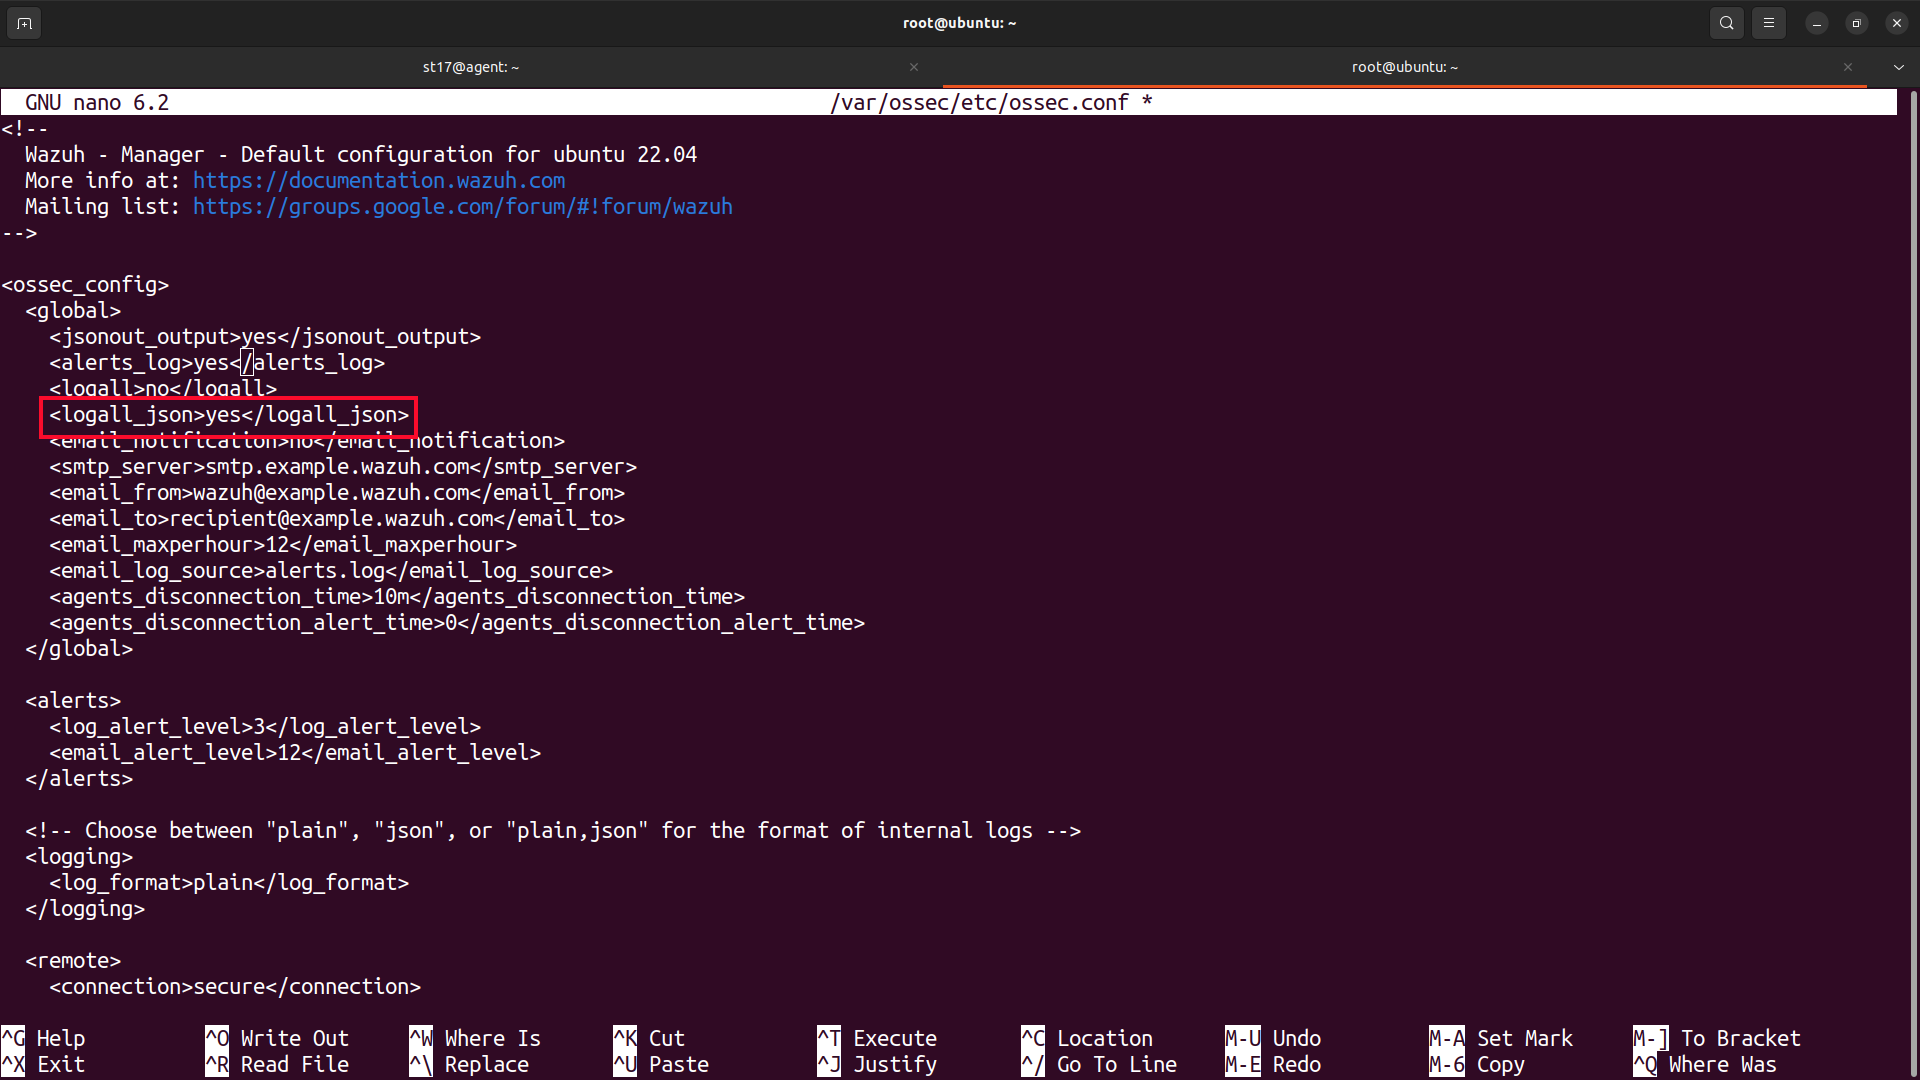The width and height of the screenshot is (1920, 1080).
Task: Place cursor on log_format plain line
Action: point(229,883)
